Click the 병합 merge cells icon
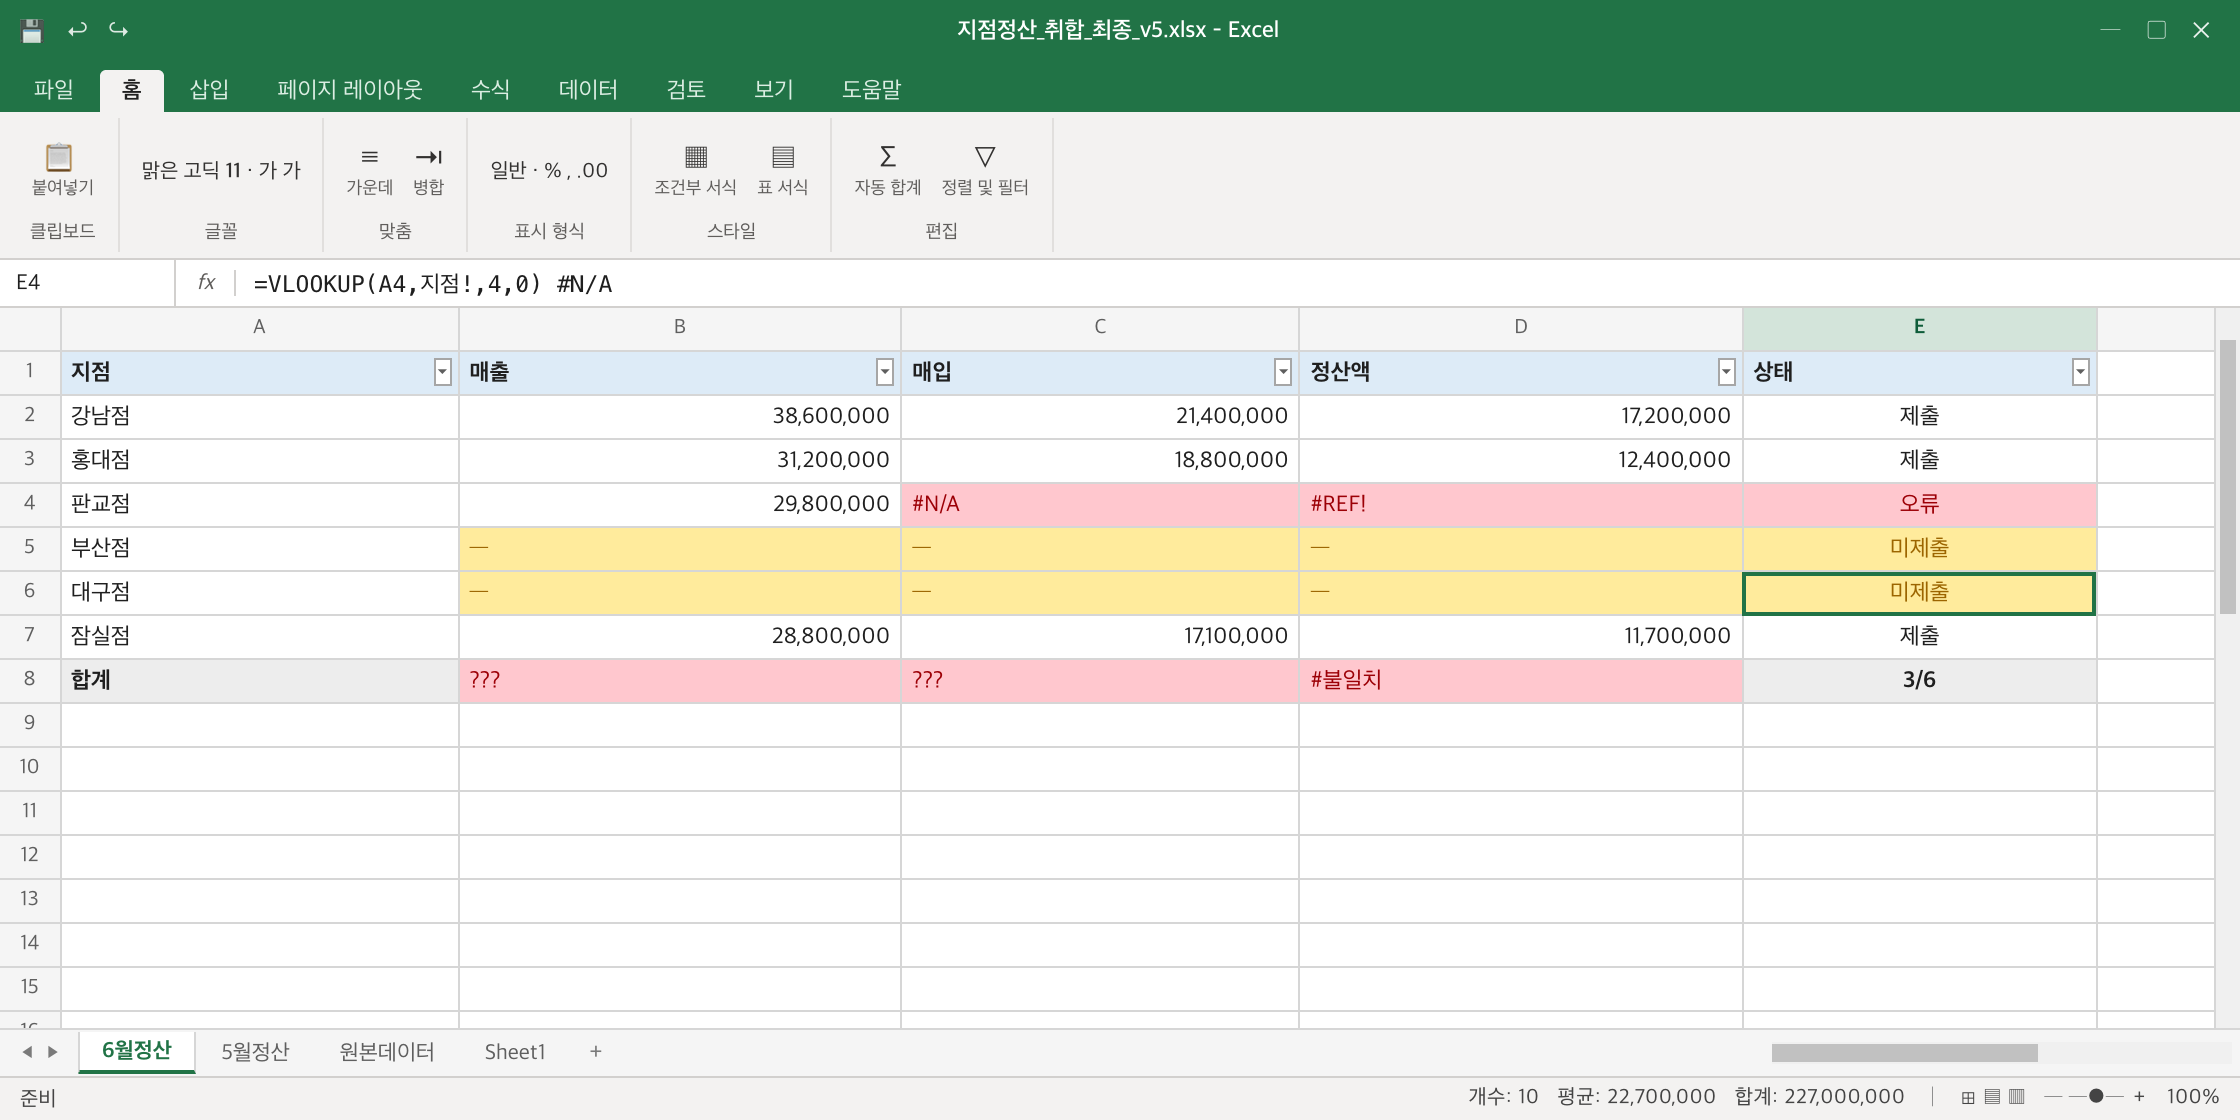 (x=429, y=157)
